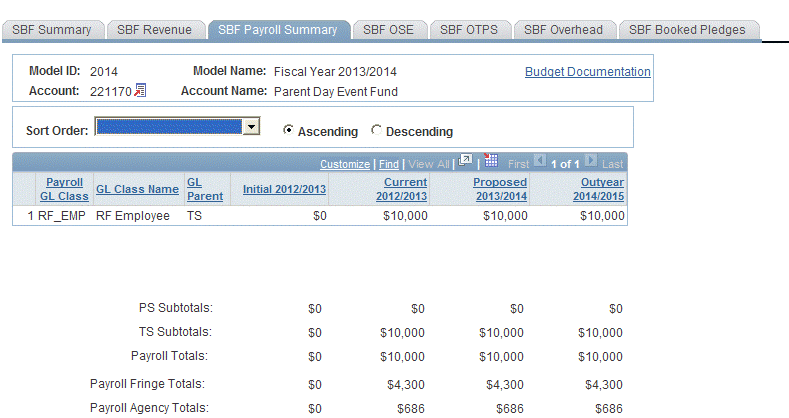Viewport: 789px width, 418px height.
Task: Open the SBF OSE tab
Action: coord(390,30)
